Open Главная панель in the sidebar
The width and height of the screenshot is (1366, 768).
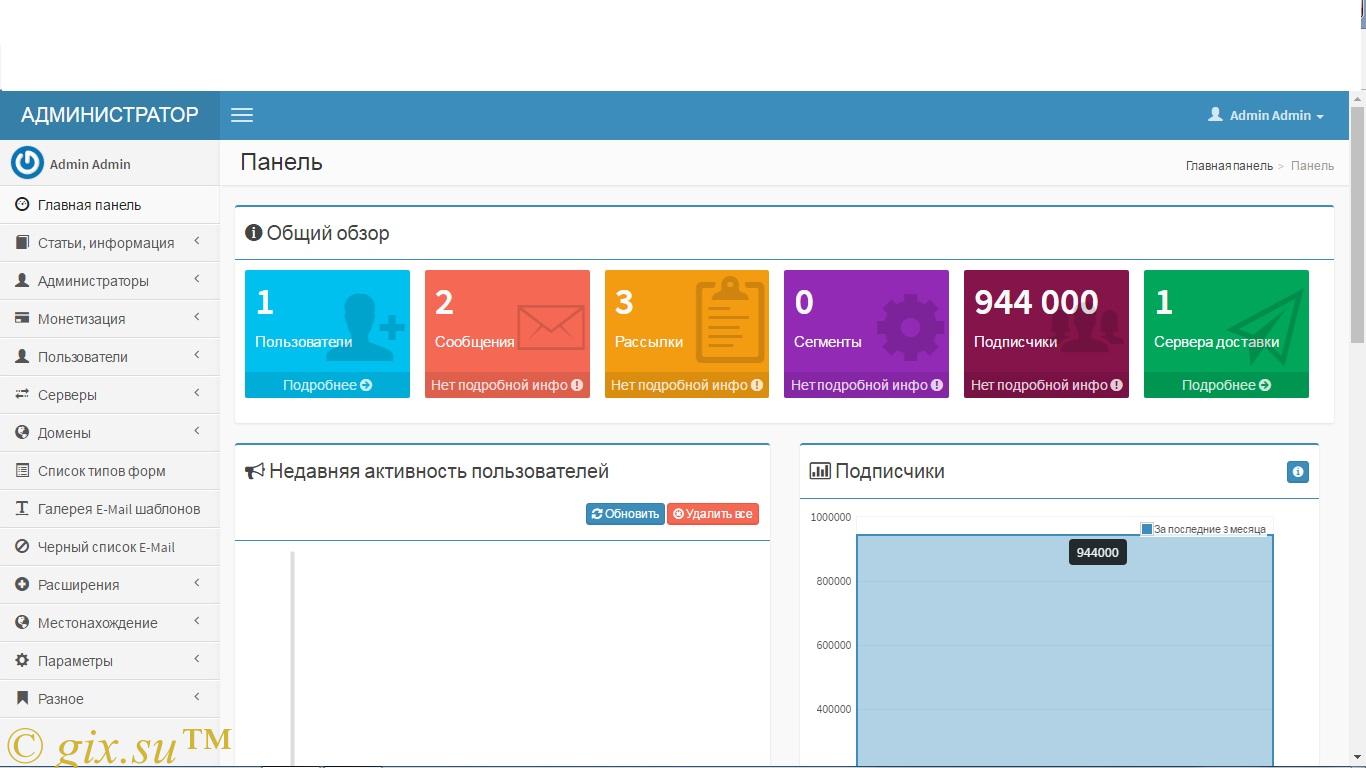click(x=110, y=204)
